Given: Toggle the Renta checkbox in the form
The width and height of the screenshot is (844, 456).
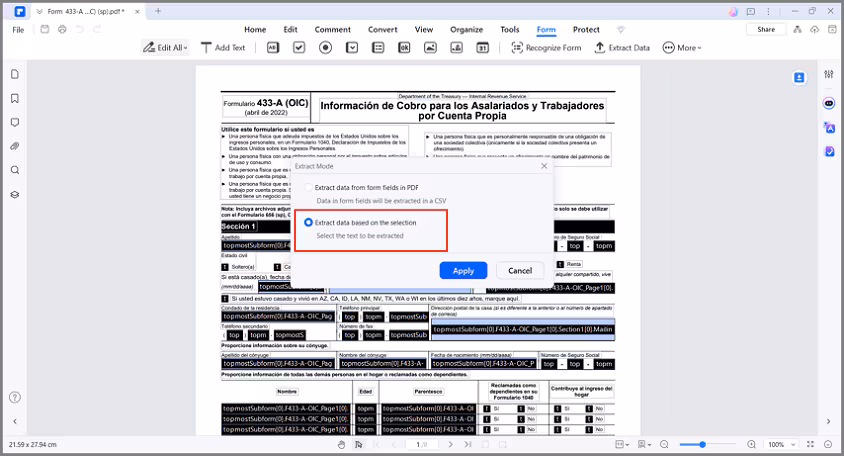Looking at the screenshot, I should [560, 264].
